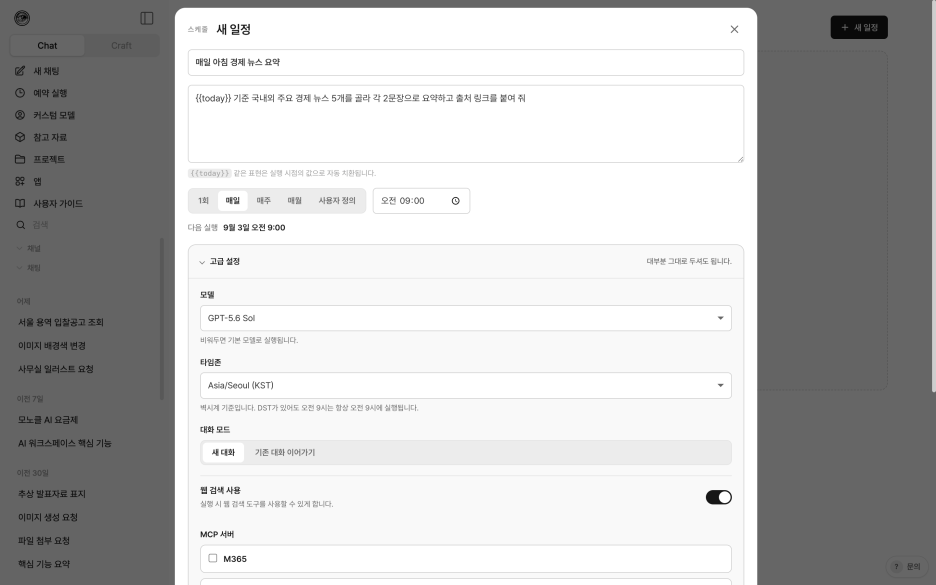Click the sidebar scrollbar thumb

click(162, 319)
